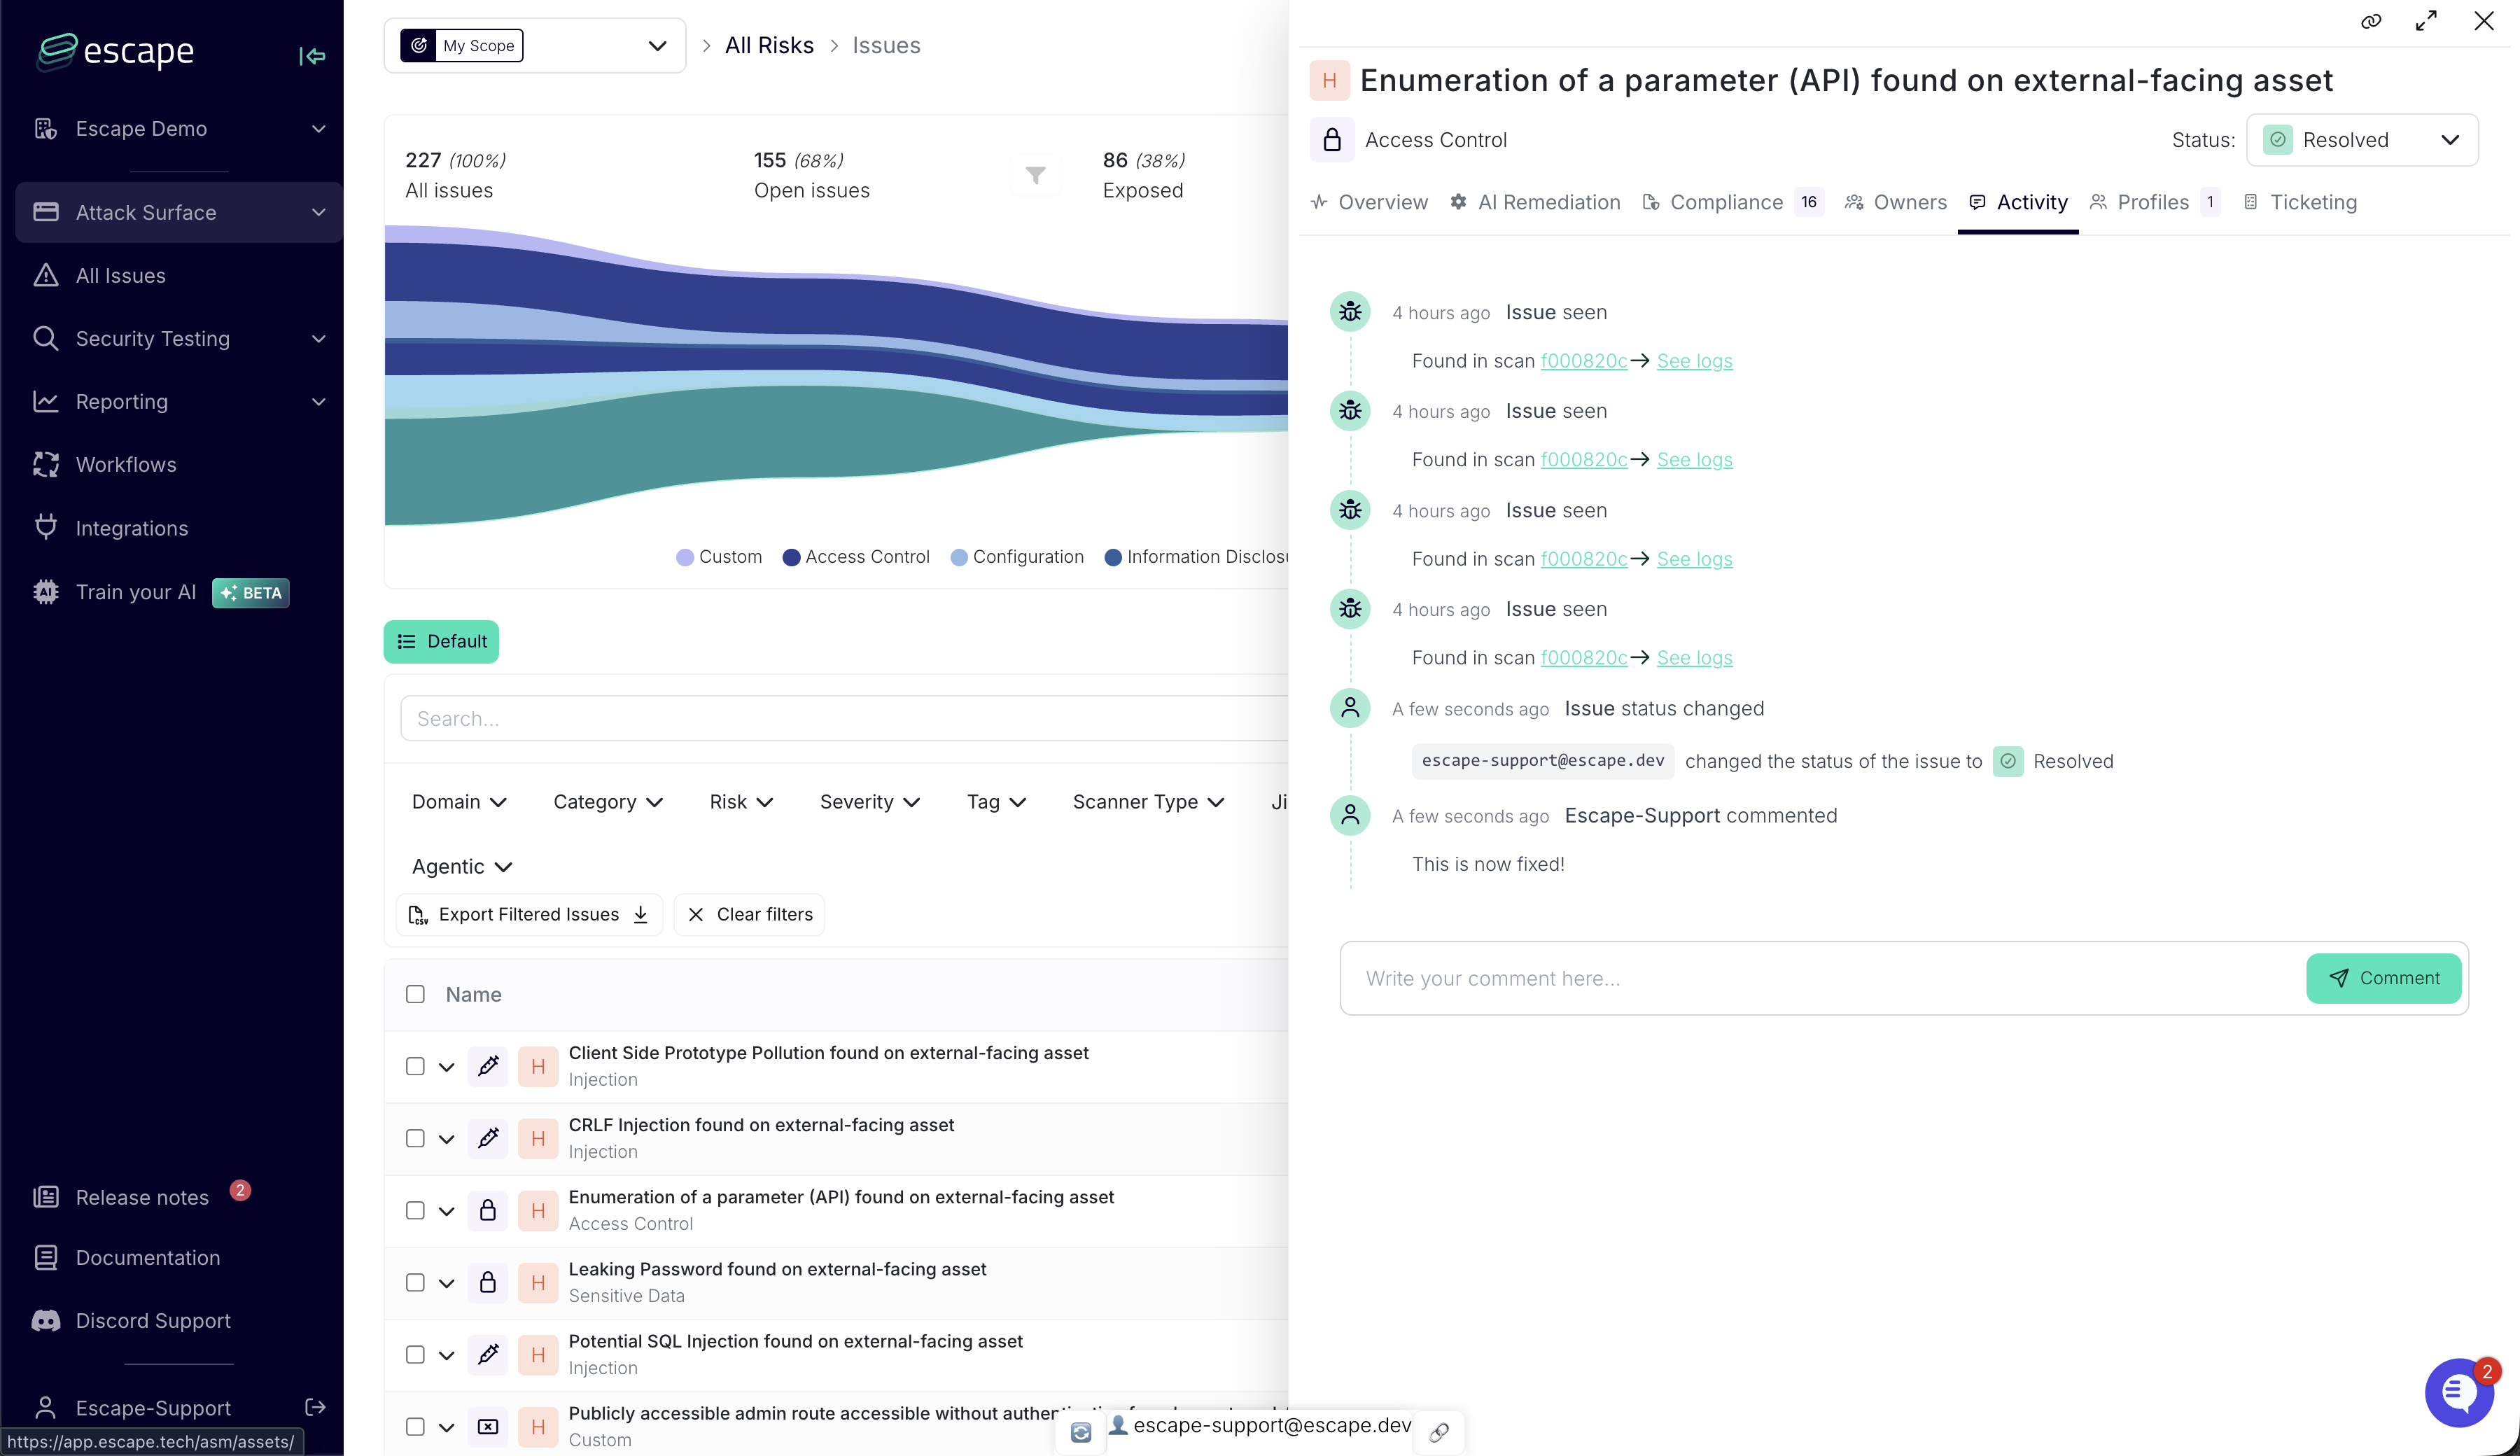Screen dimensions: 2520x1456
Task: Open the Status Resolved dropdown
Action: point(2363,140)
